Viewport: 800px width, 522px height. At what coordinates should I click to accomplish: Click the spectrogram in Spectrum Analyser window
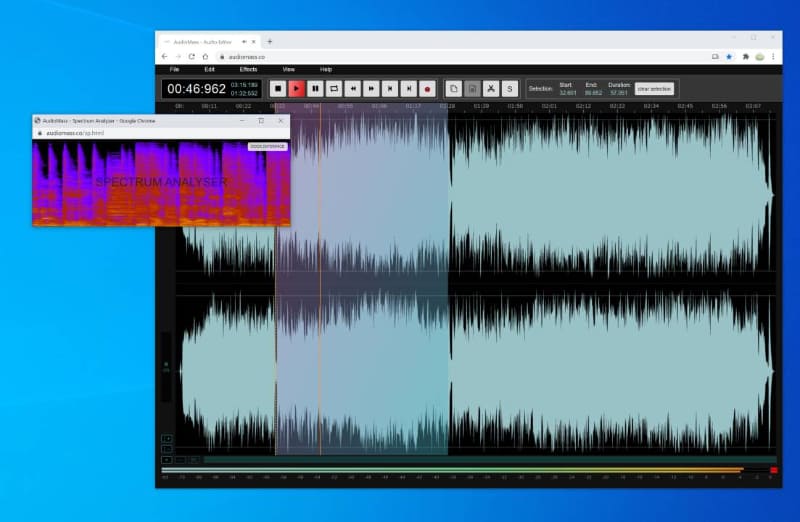click(x=161, y=183)
